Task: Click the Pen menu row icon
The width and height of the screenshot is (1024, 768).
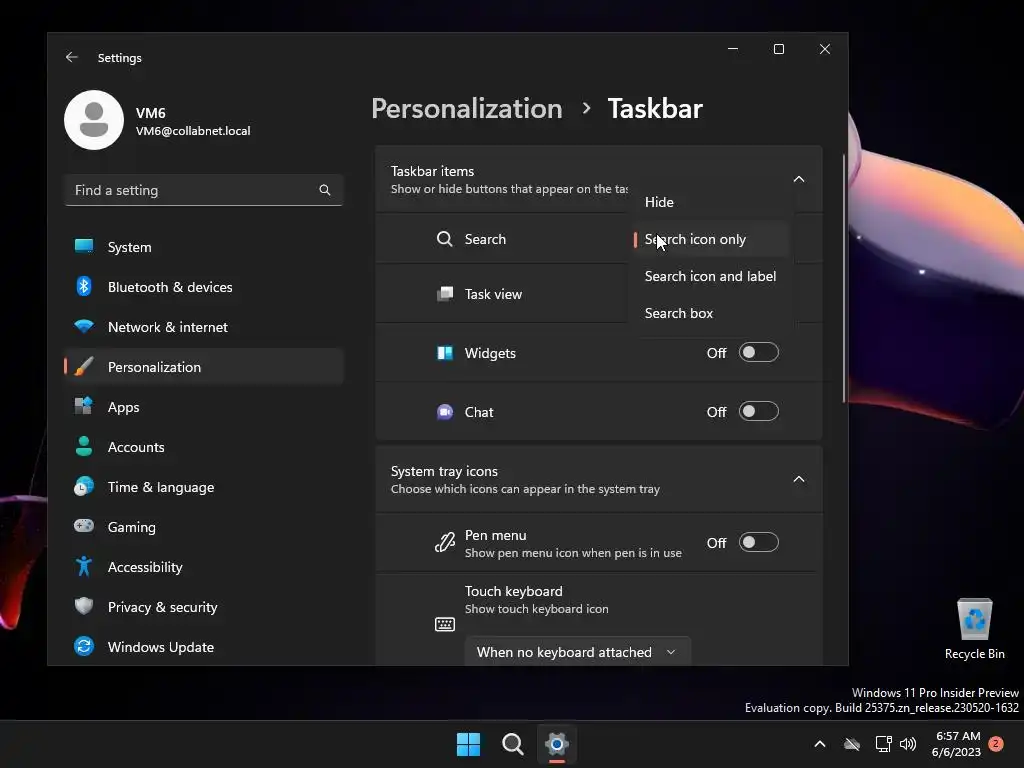Action: (x=445, y=543)
